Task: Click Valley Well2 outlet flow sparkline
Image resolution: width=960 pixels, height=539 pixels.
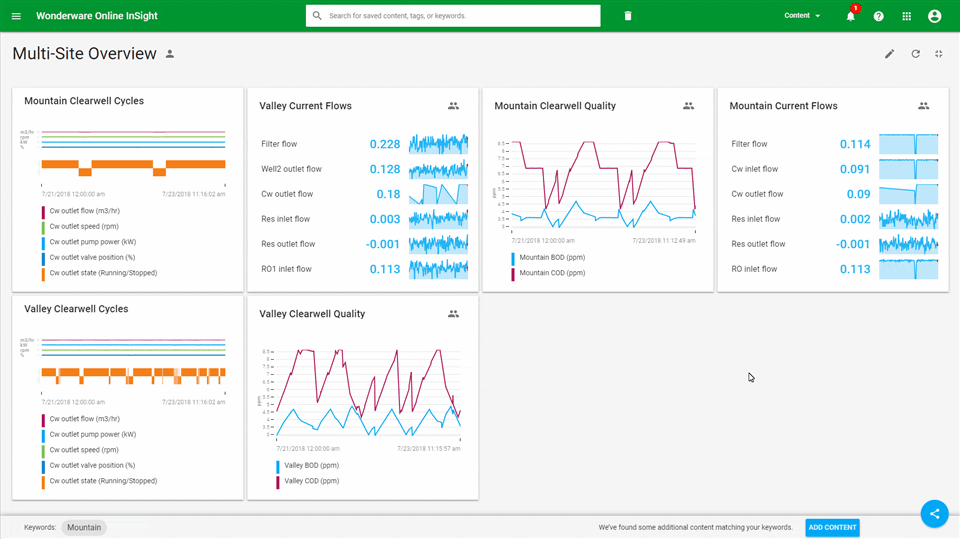Action: (x=438, y=169)
